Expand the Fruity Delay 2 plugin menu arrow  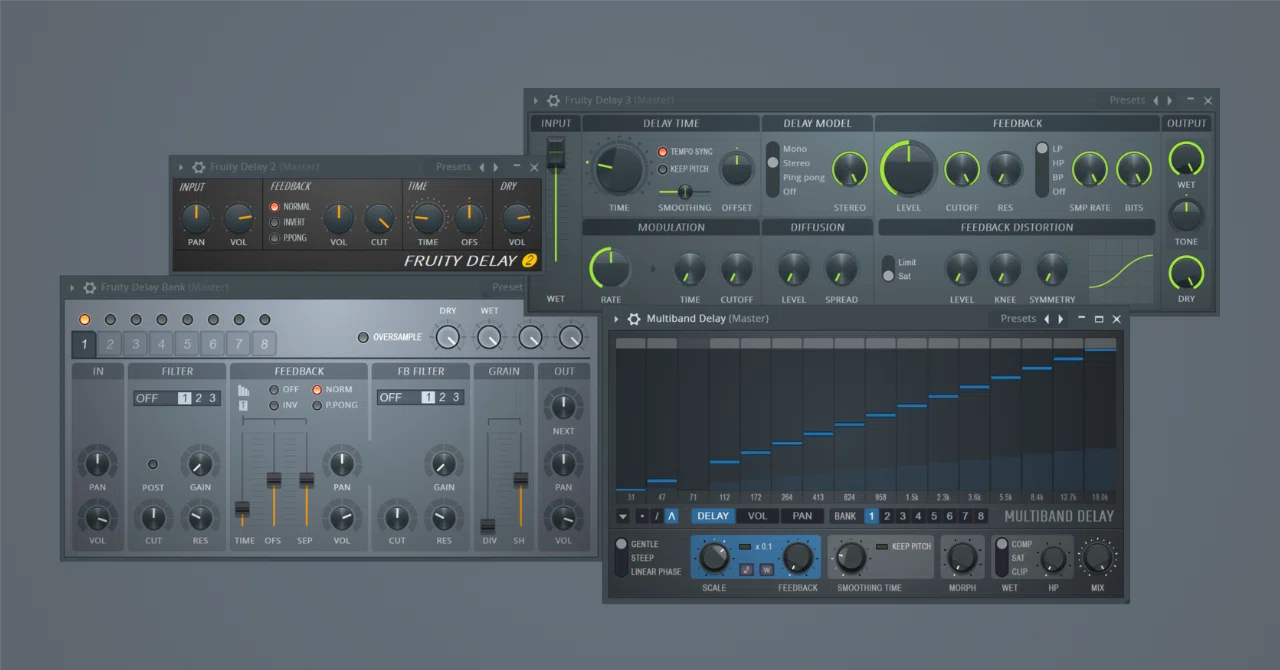(182, 167)
